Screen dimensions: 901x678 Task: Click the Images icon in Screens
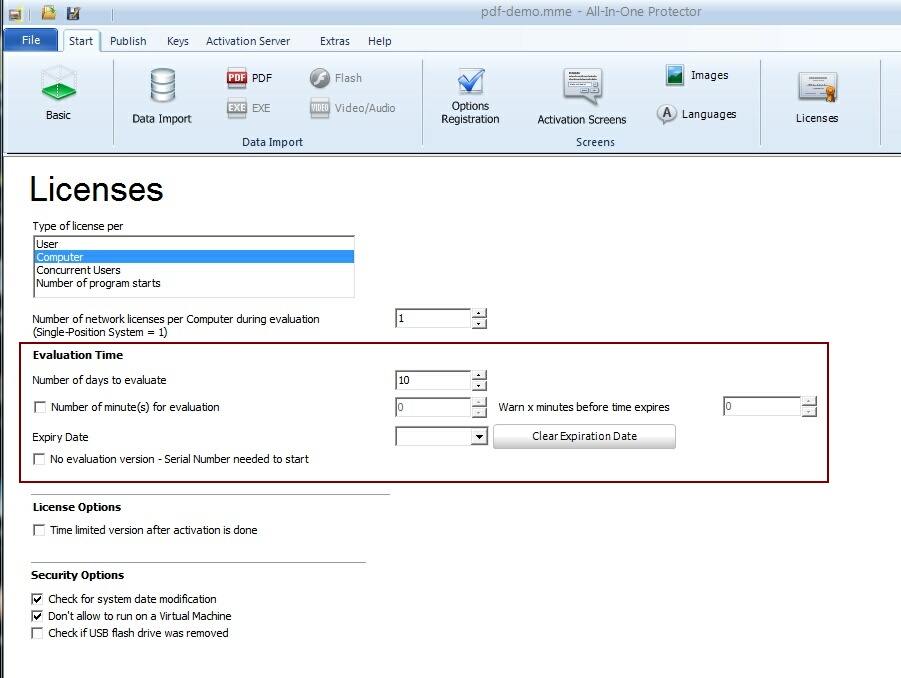pos(676,75)
